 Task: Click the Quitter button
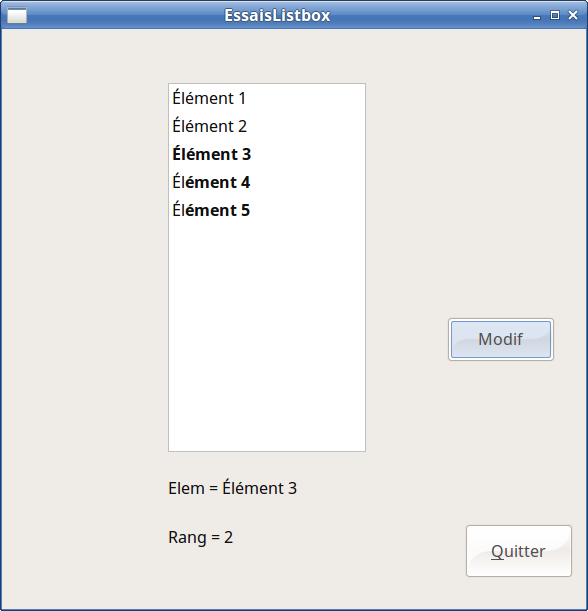coord(519,551)
